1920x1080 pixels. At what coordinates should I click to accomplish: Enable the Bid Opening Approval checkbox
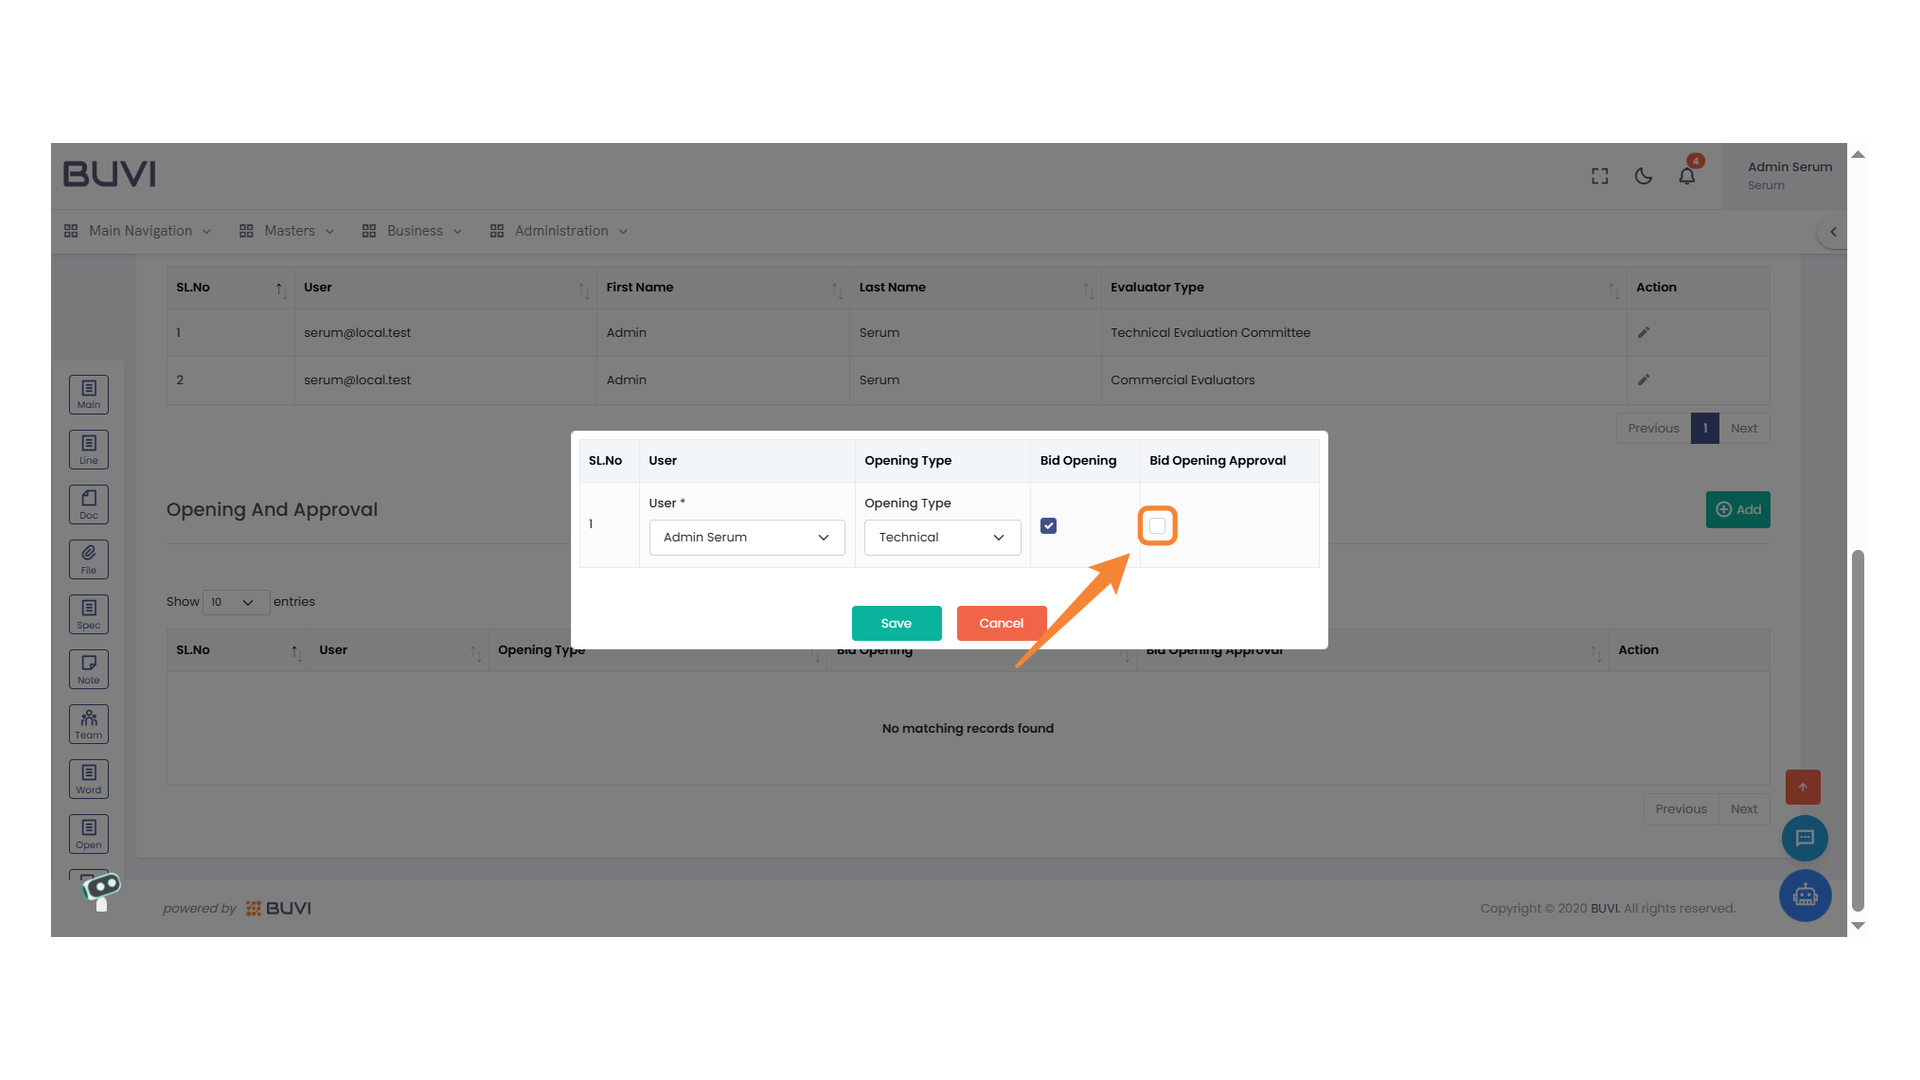tap(1157, 525)
